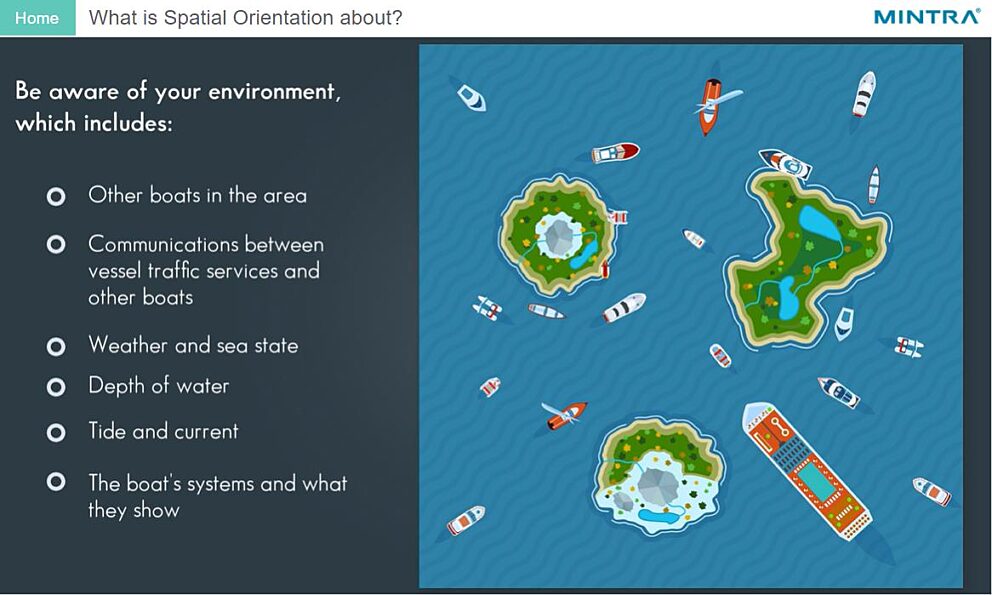Image resolution: width=992 pixels, height=595 pixels.
Task: Go to the Home button
Action: click(x=37, y=18)
